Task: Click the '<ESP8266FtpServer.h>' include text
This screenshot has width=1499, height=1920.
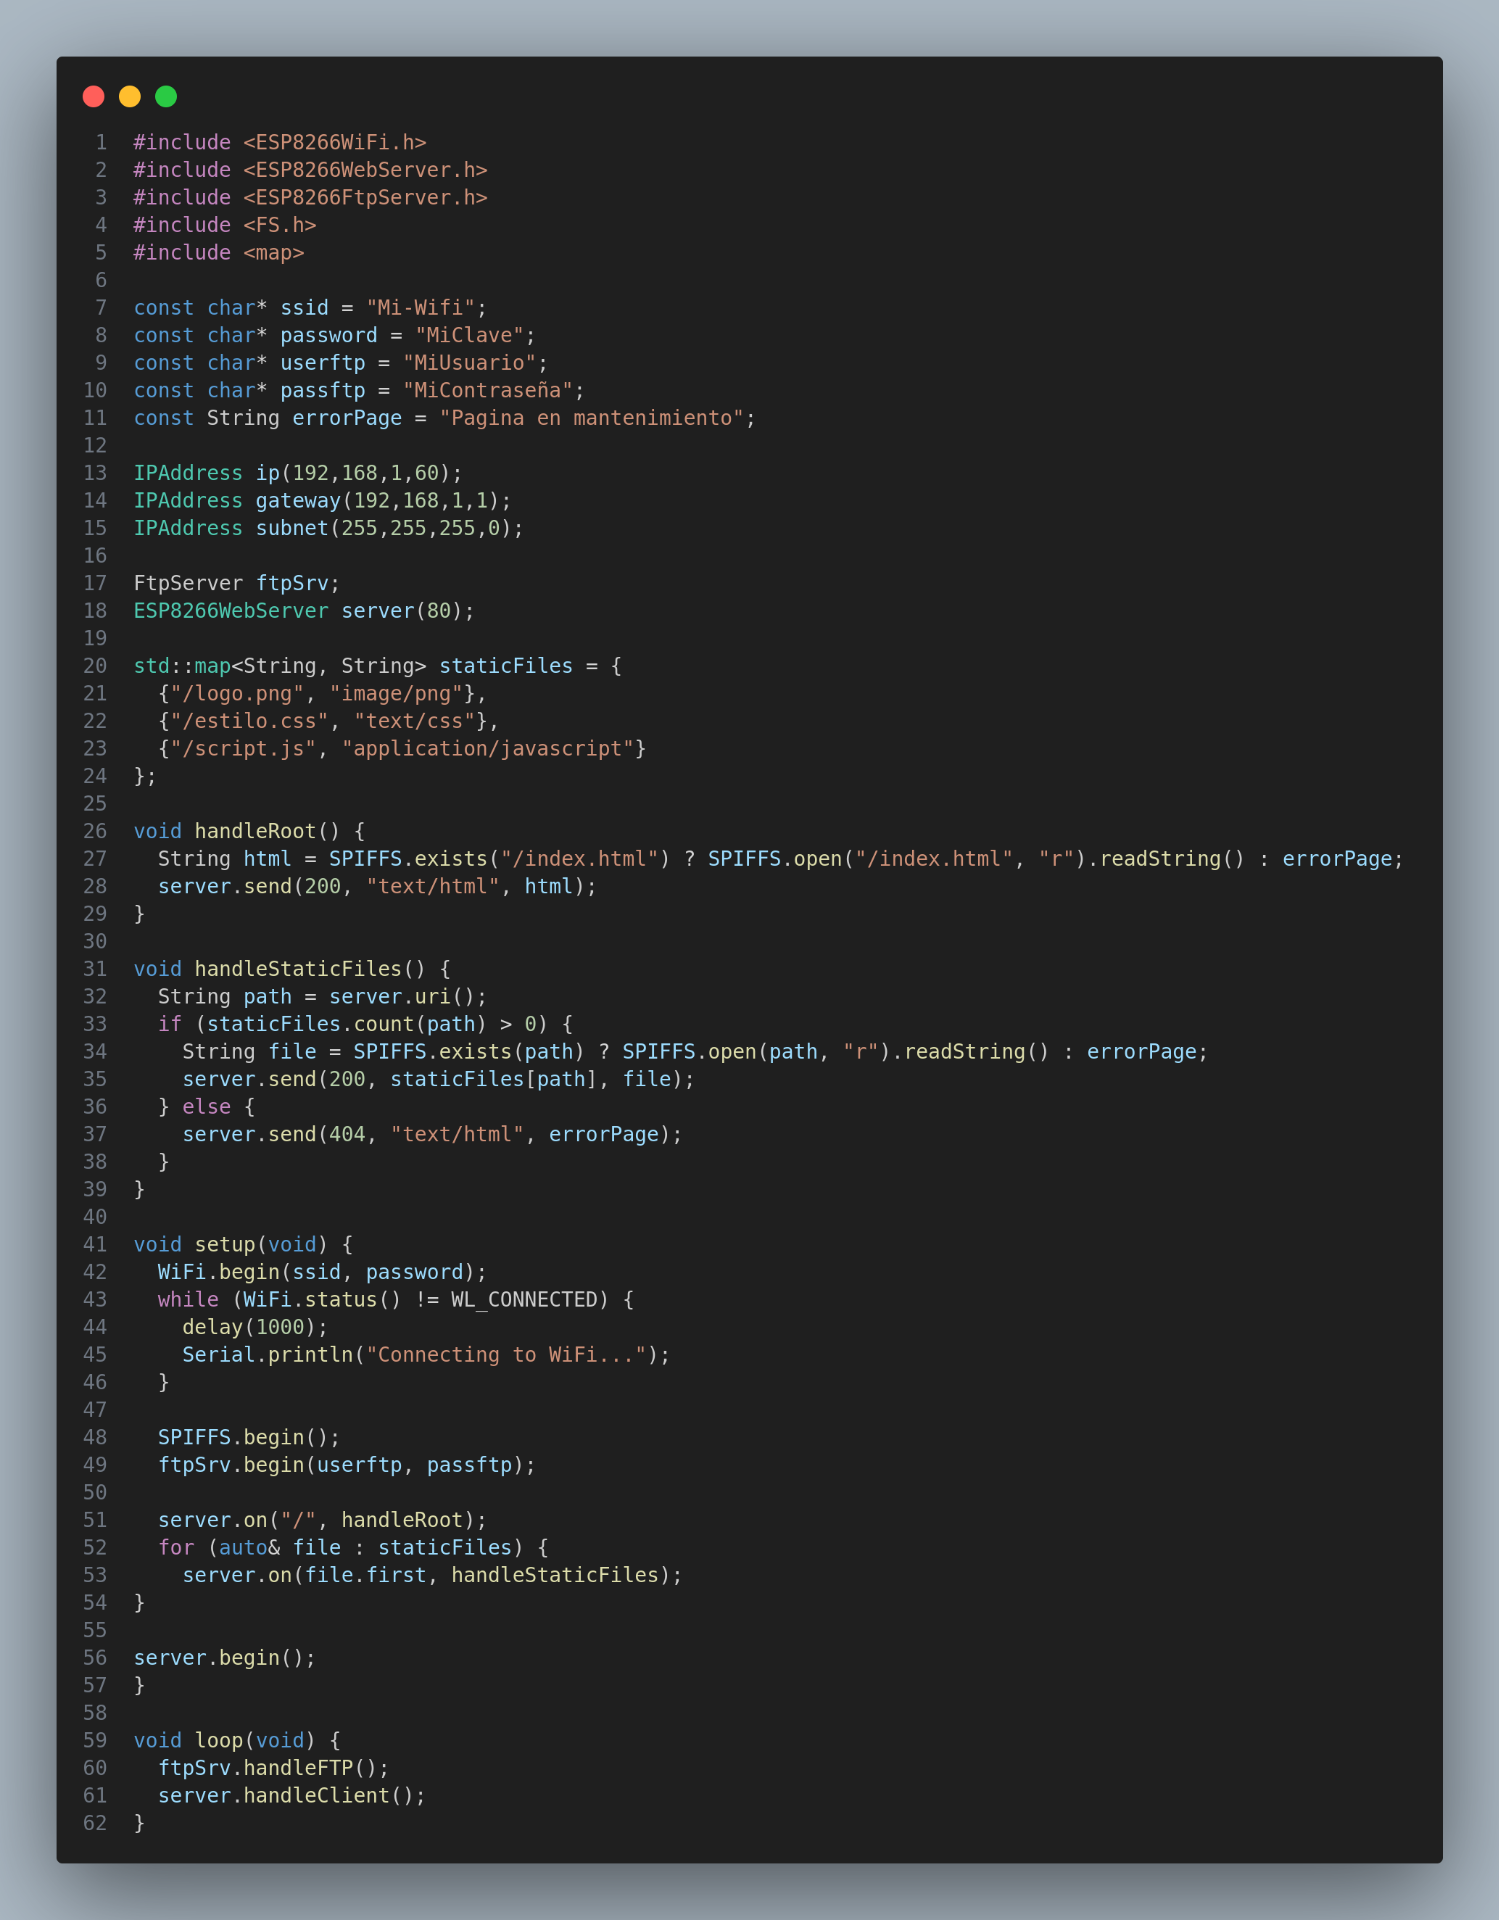Action: click(366, 197)
